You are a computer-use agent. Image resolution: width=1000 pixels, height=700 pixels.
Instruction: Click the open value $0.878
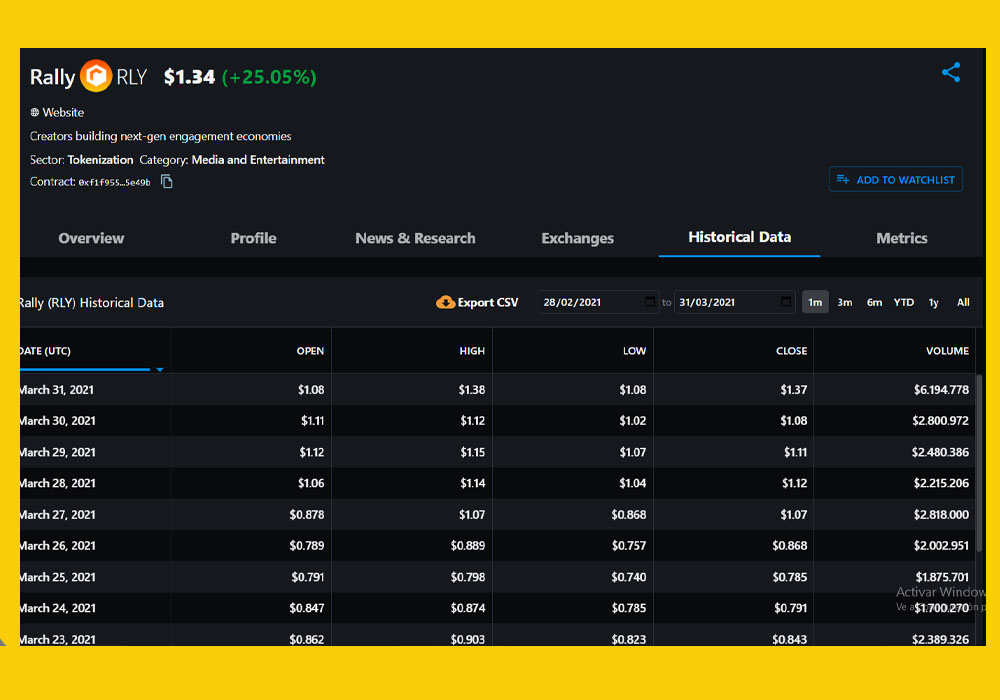tap(306, 514)
